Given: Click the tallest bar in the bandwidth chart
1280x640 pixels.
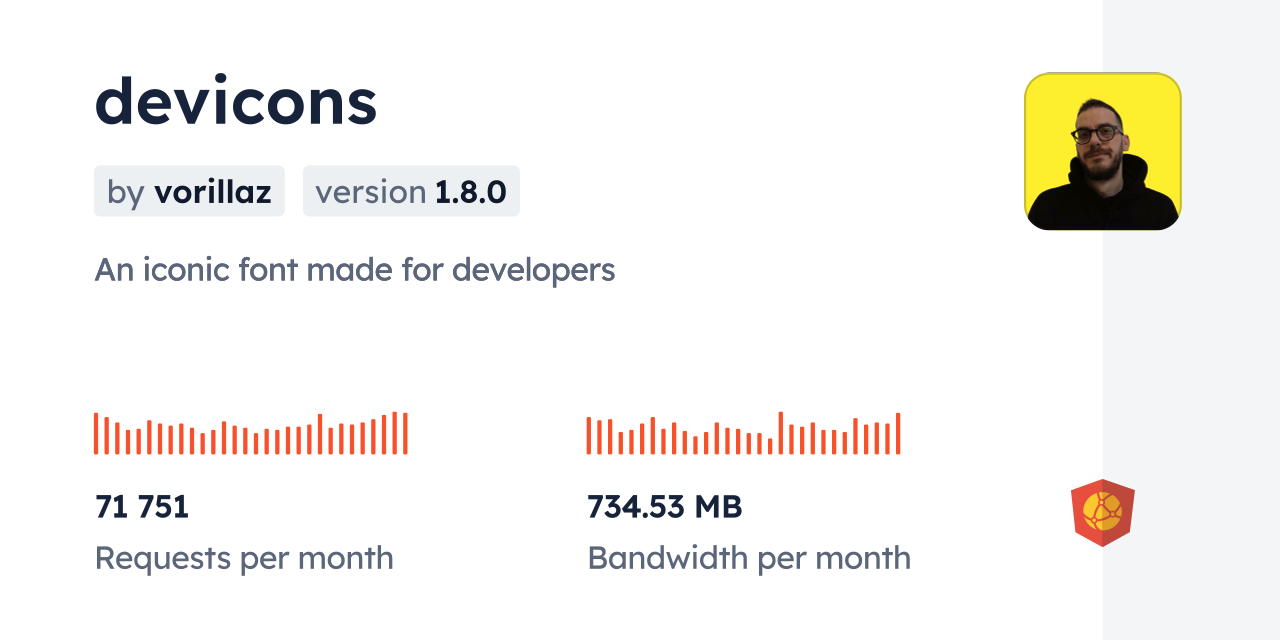Looking at the screenshot, I should 780,432.
